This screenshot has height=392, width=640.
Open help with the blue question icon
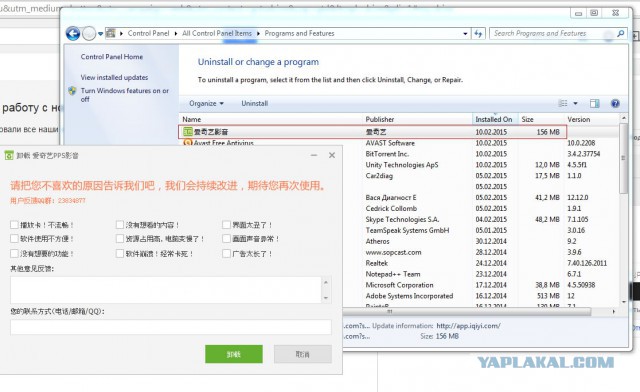pos(615,103)
